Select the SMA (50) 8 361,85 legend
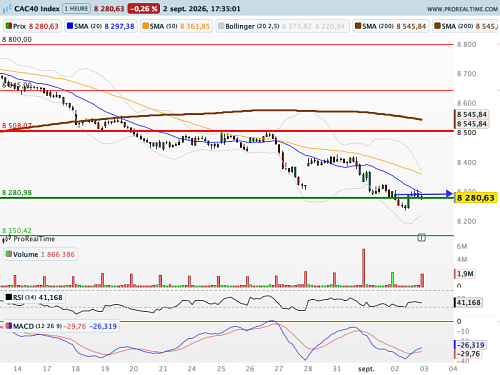Image resolution: width=500 pixels, height=375 pixels. 176,26
